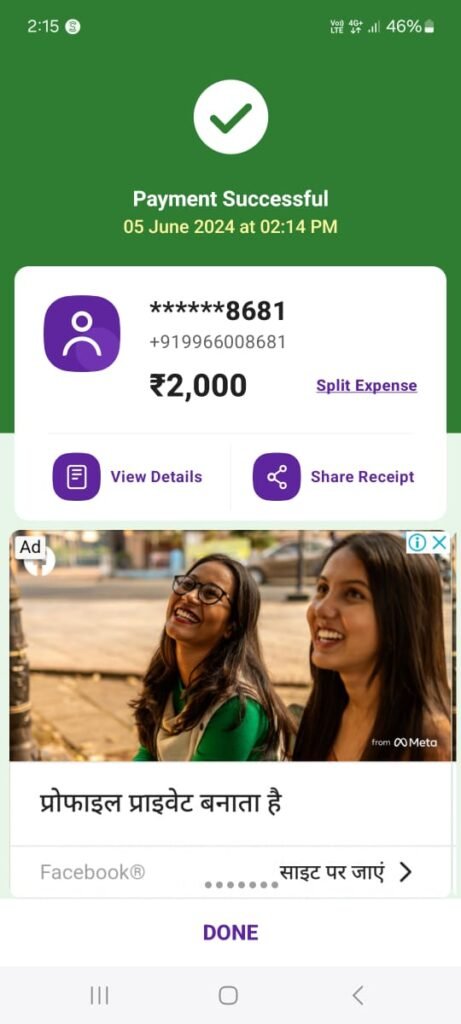
Task: Tap the View Details document icon
Action: pos(76,477)
